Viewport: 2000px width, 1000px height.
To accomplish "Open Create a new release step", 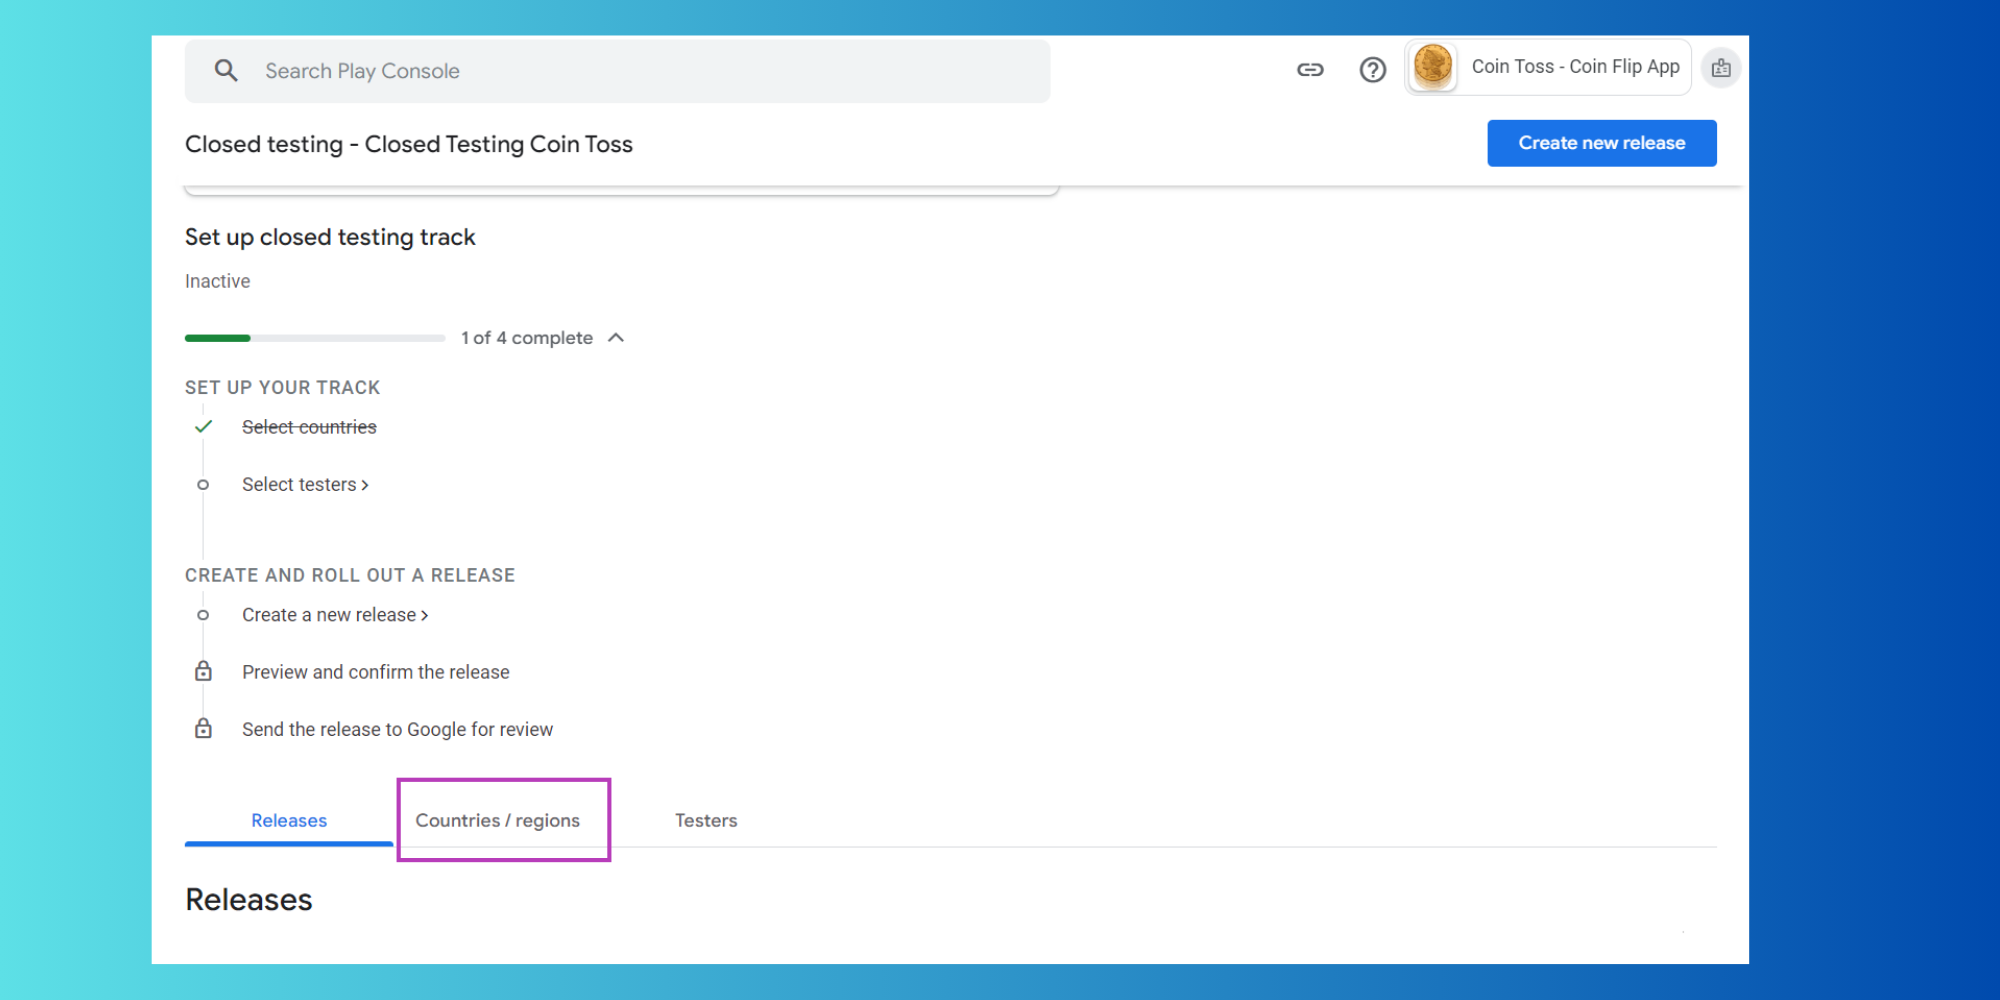I will click(x=335, y=615).
